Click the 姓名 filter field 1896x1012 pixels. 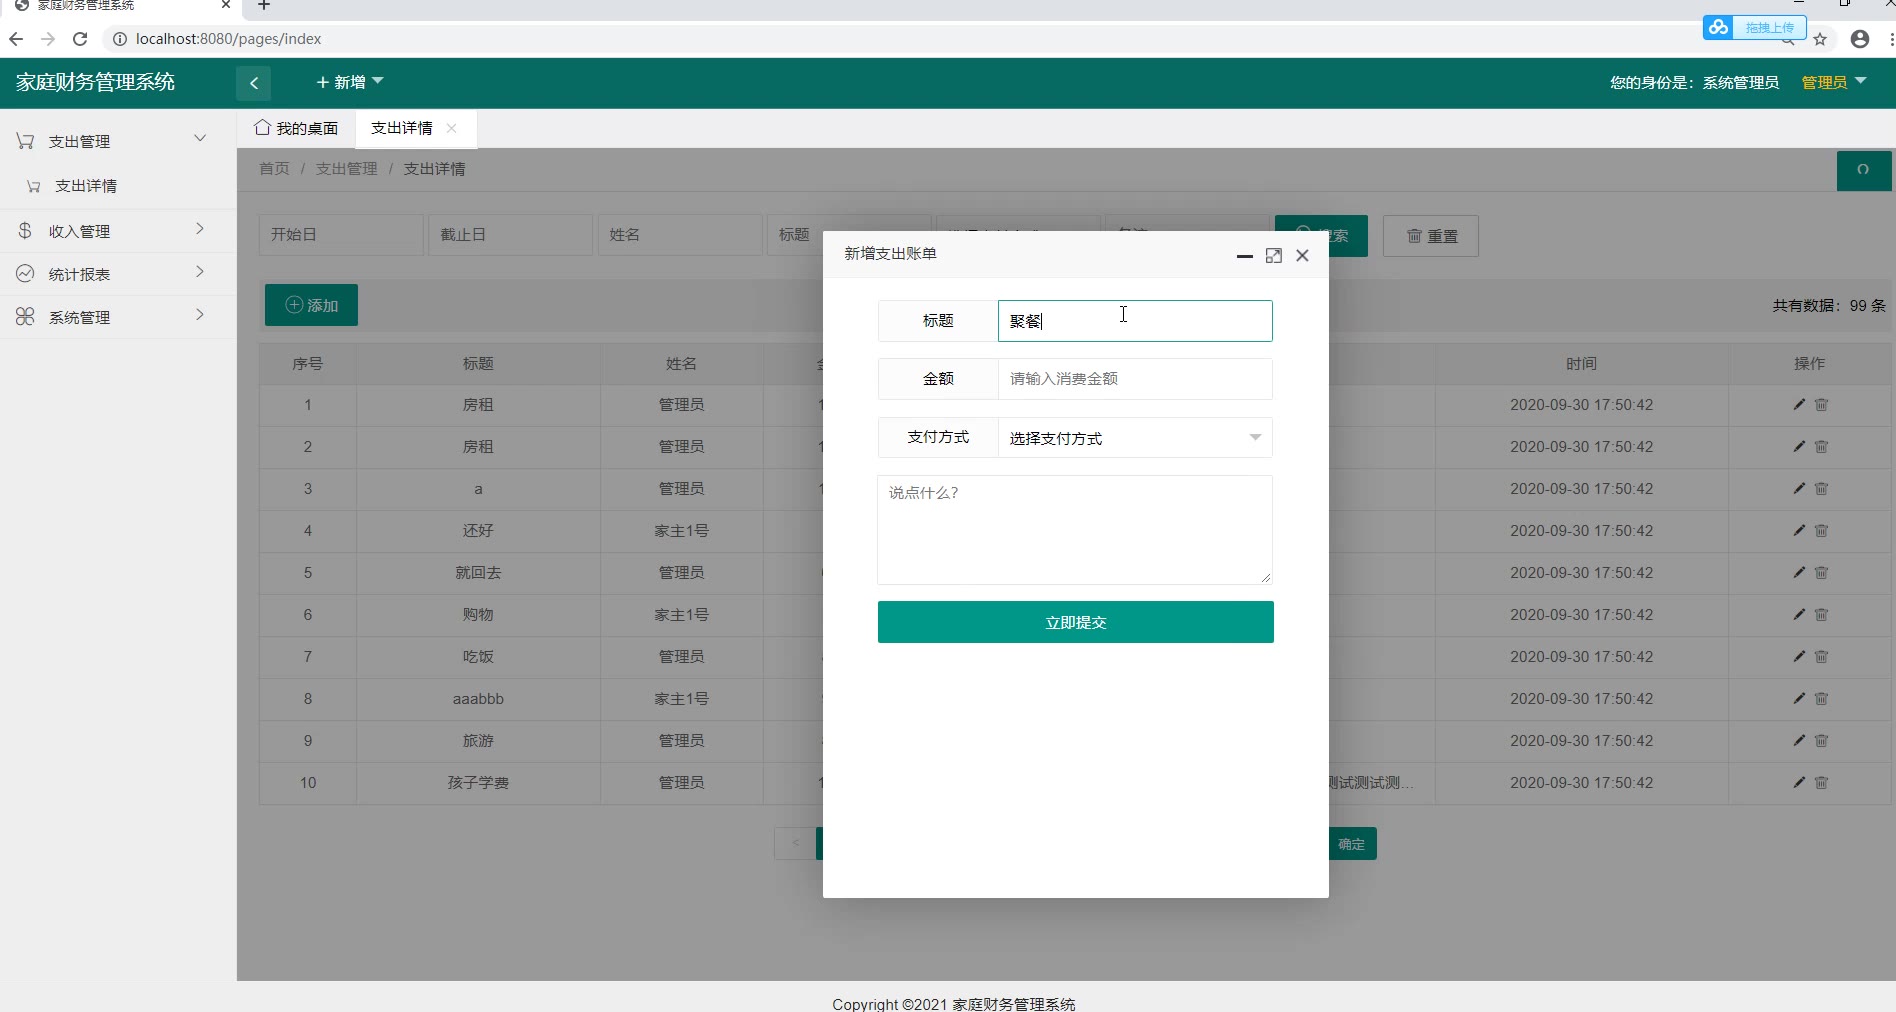pyautogui.click(x=680, y=235)
